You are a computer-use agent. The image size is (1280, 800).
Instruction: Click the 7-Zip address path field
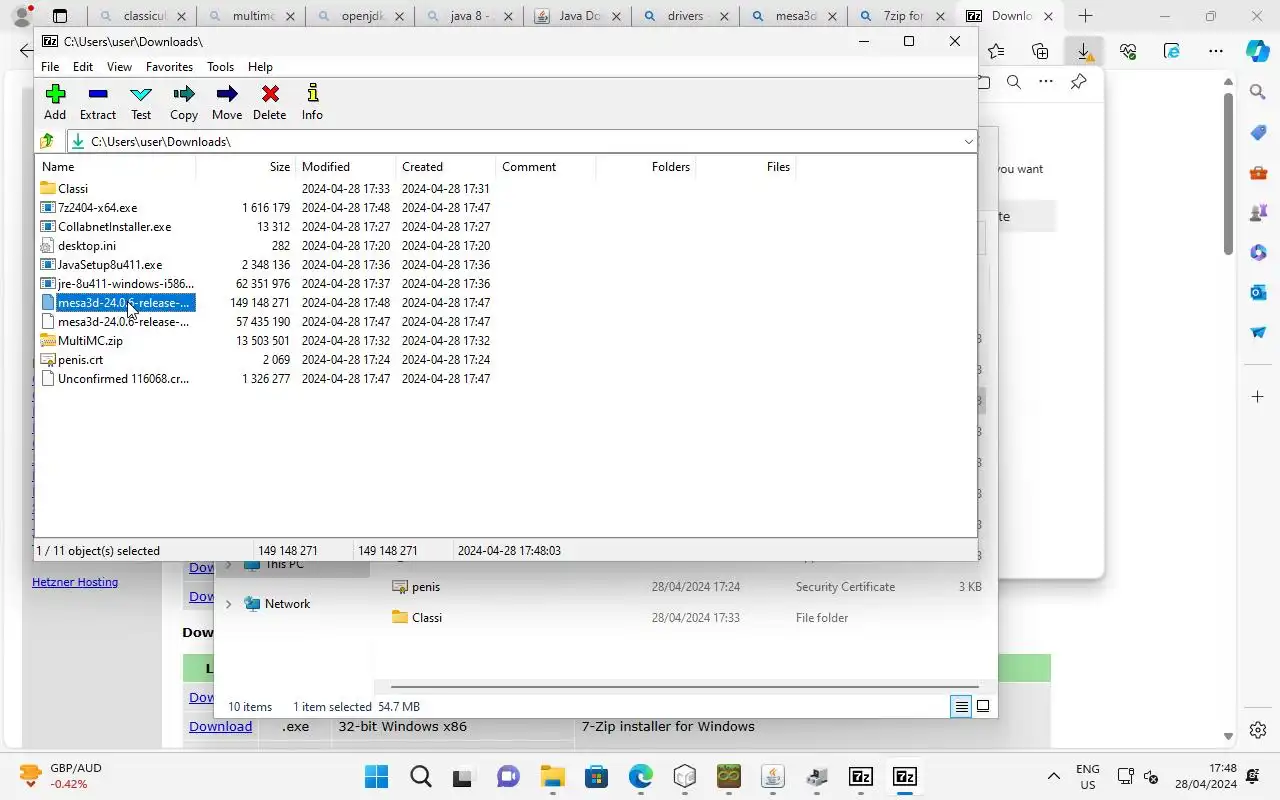(520, 141)
